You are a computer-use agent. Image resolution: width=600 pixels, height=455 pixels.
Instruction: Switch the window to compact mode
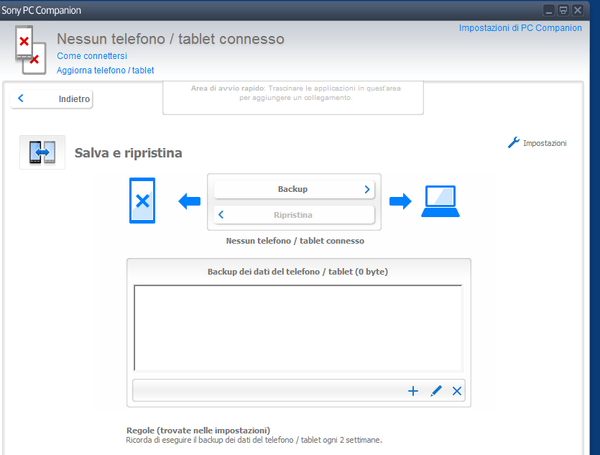pyautogui.click(x=563, y=10)
